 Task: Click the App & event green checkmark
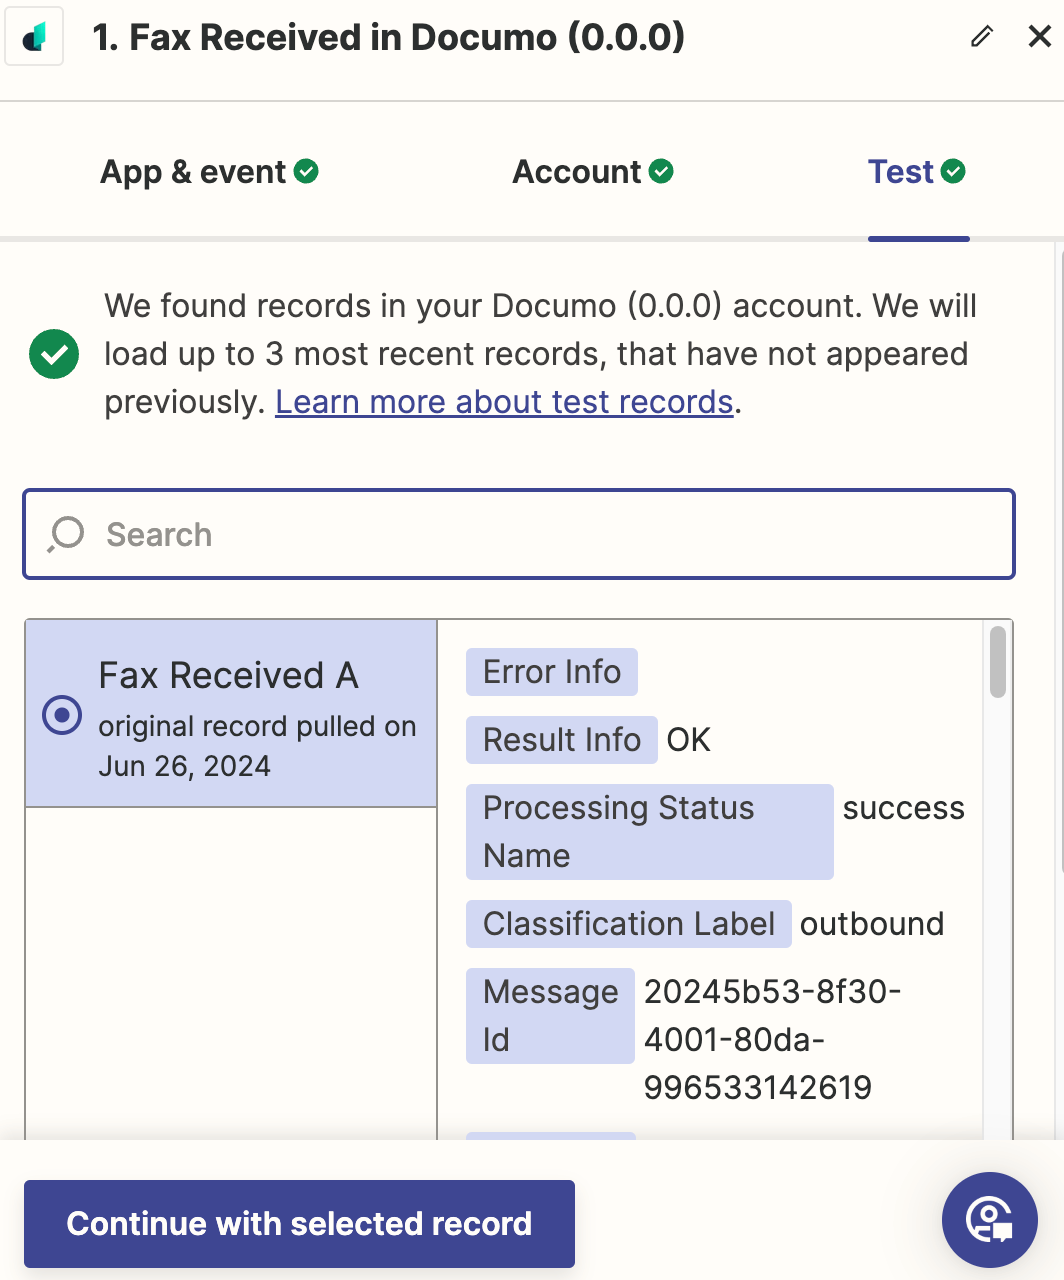coord(307,172)
